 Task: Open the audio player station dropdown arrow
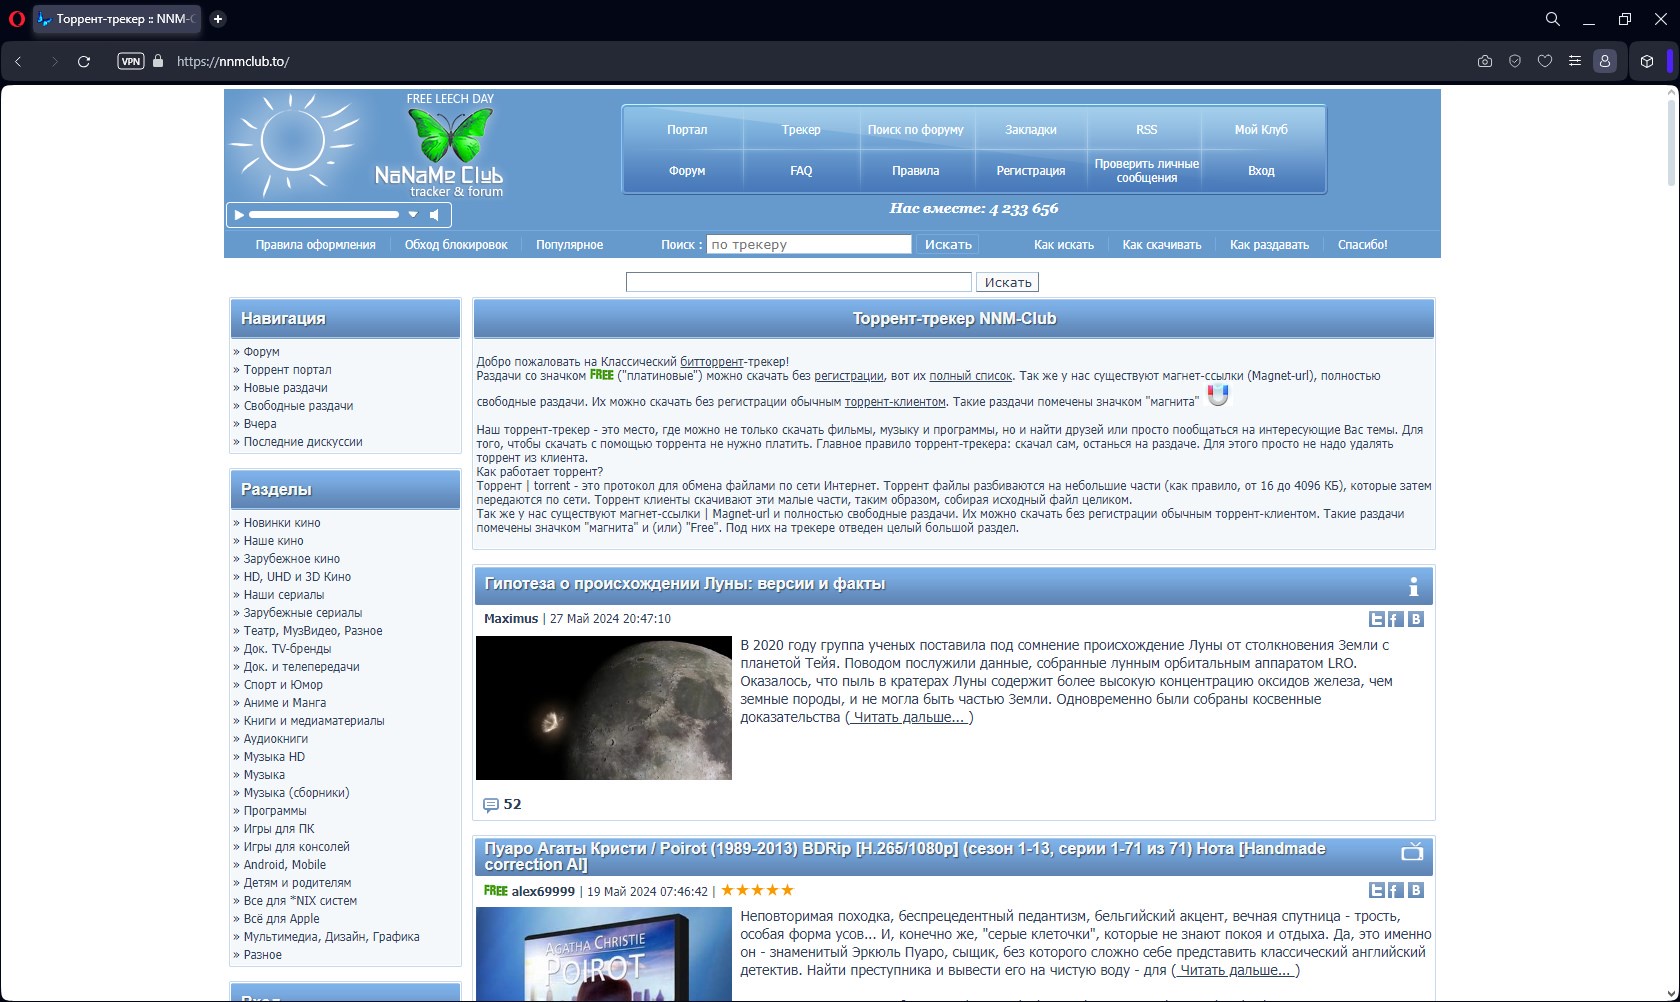coord(412,214)
